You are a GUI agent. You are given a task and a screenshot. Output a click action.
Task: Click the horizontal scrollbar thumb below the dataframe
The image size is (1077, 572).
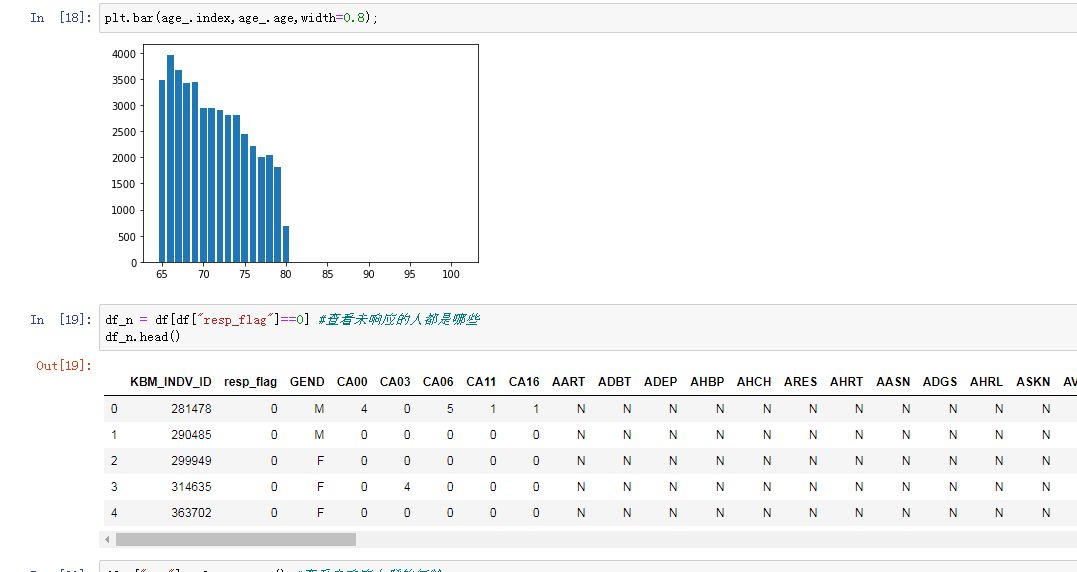click(x=236, y=540)
